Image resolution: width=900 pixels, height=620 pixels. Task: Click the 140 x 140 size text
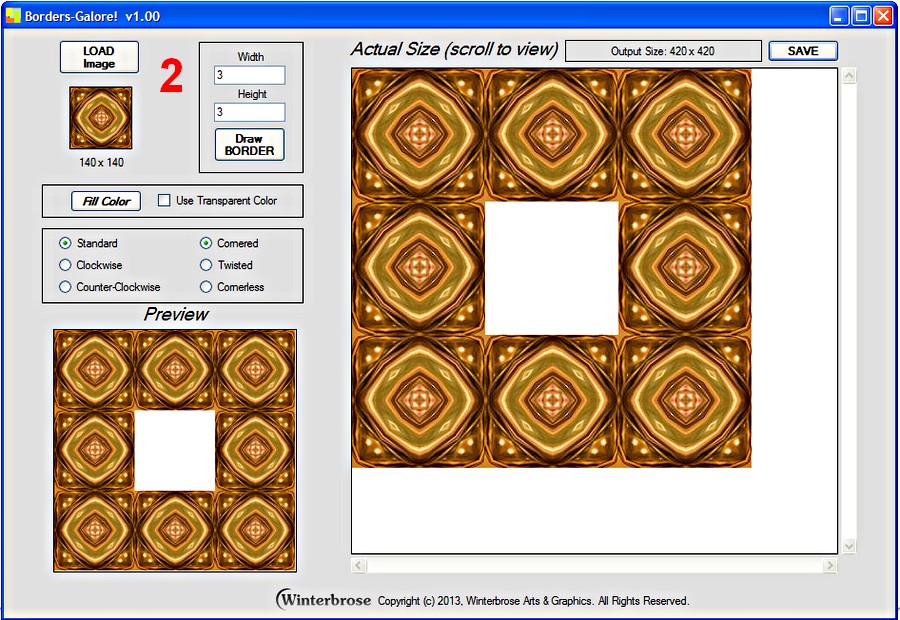coord(102,162)
